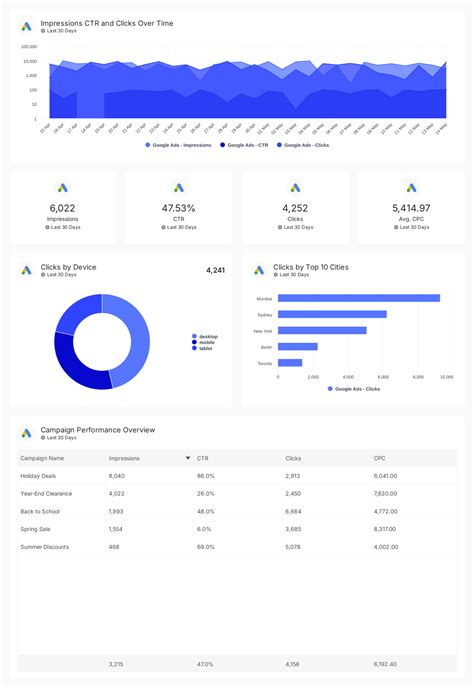Toggle the tablet legend entry in donut chart

coord(202,348)
